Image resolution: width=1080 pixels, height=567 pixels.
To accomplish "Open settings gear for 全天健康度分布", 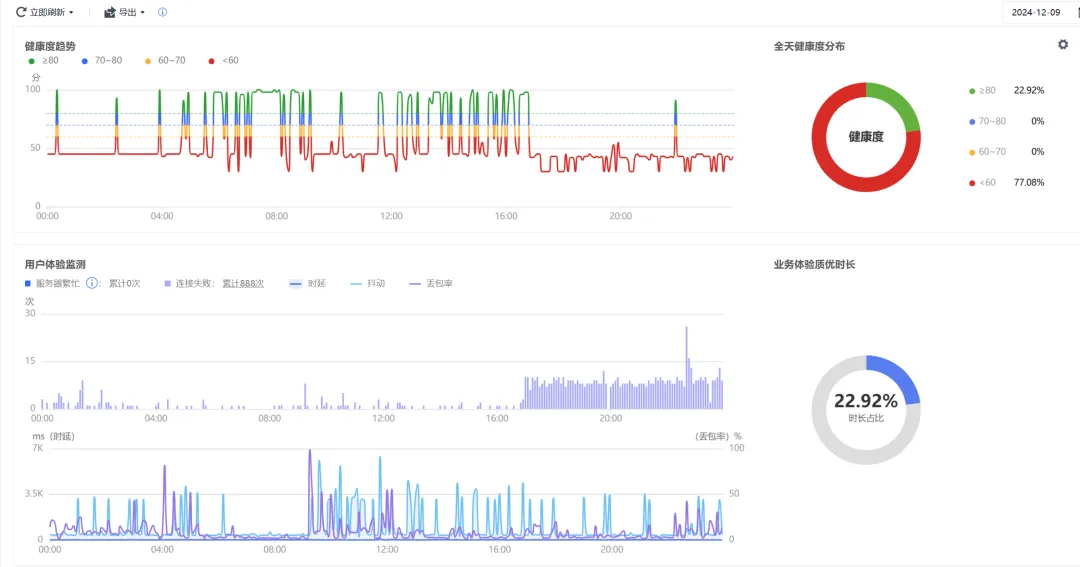I will (x=1063, y=44).
